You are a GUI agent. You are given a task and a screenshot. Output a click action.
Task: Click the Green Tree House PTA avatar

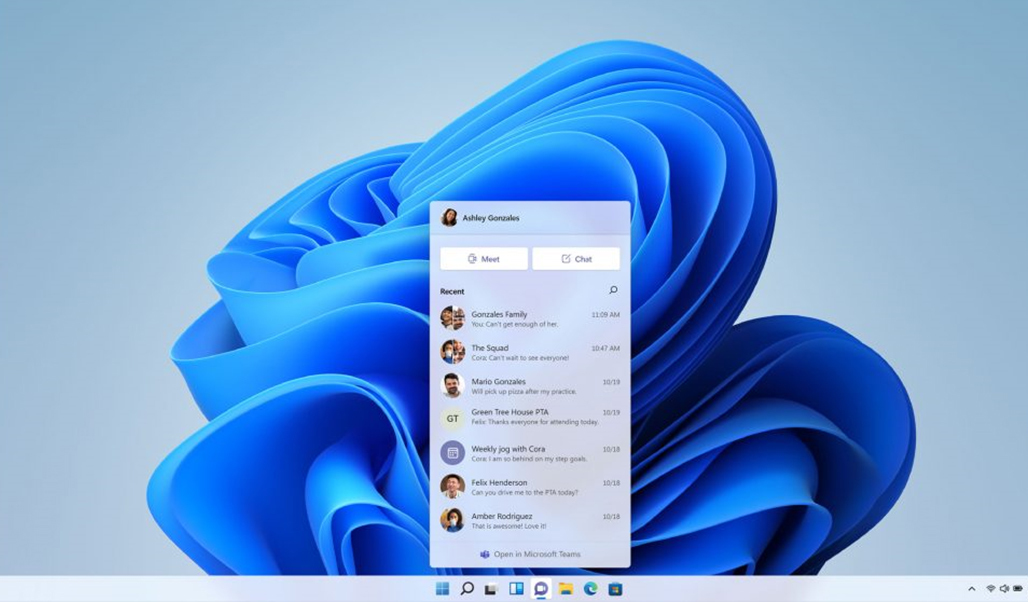[452, 419]
